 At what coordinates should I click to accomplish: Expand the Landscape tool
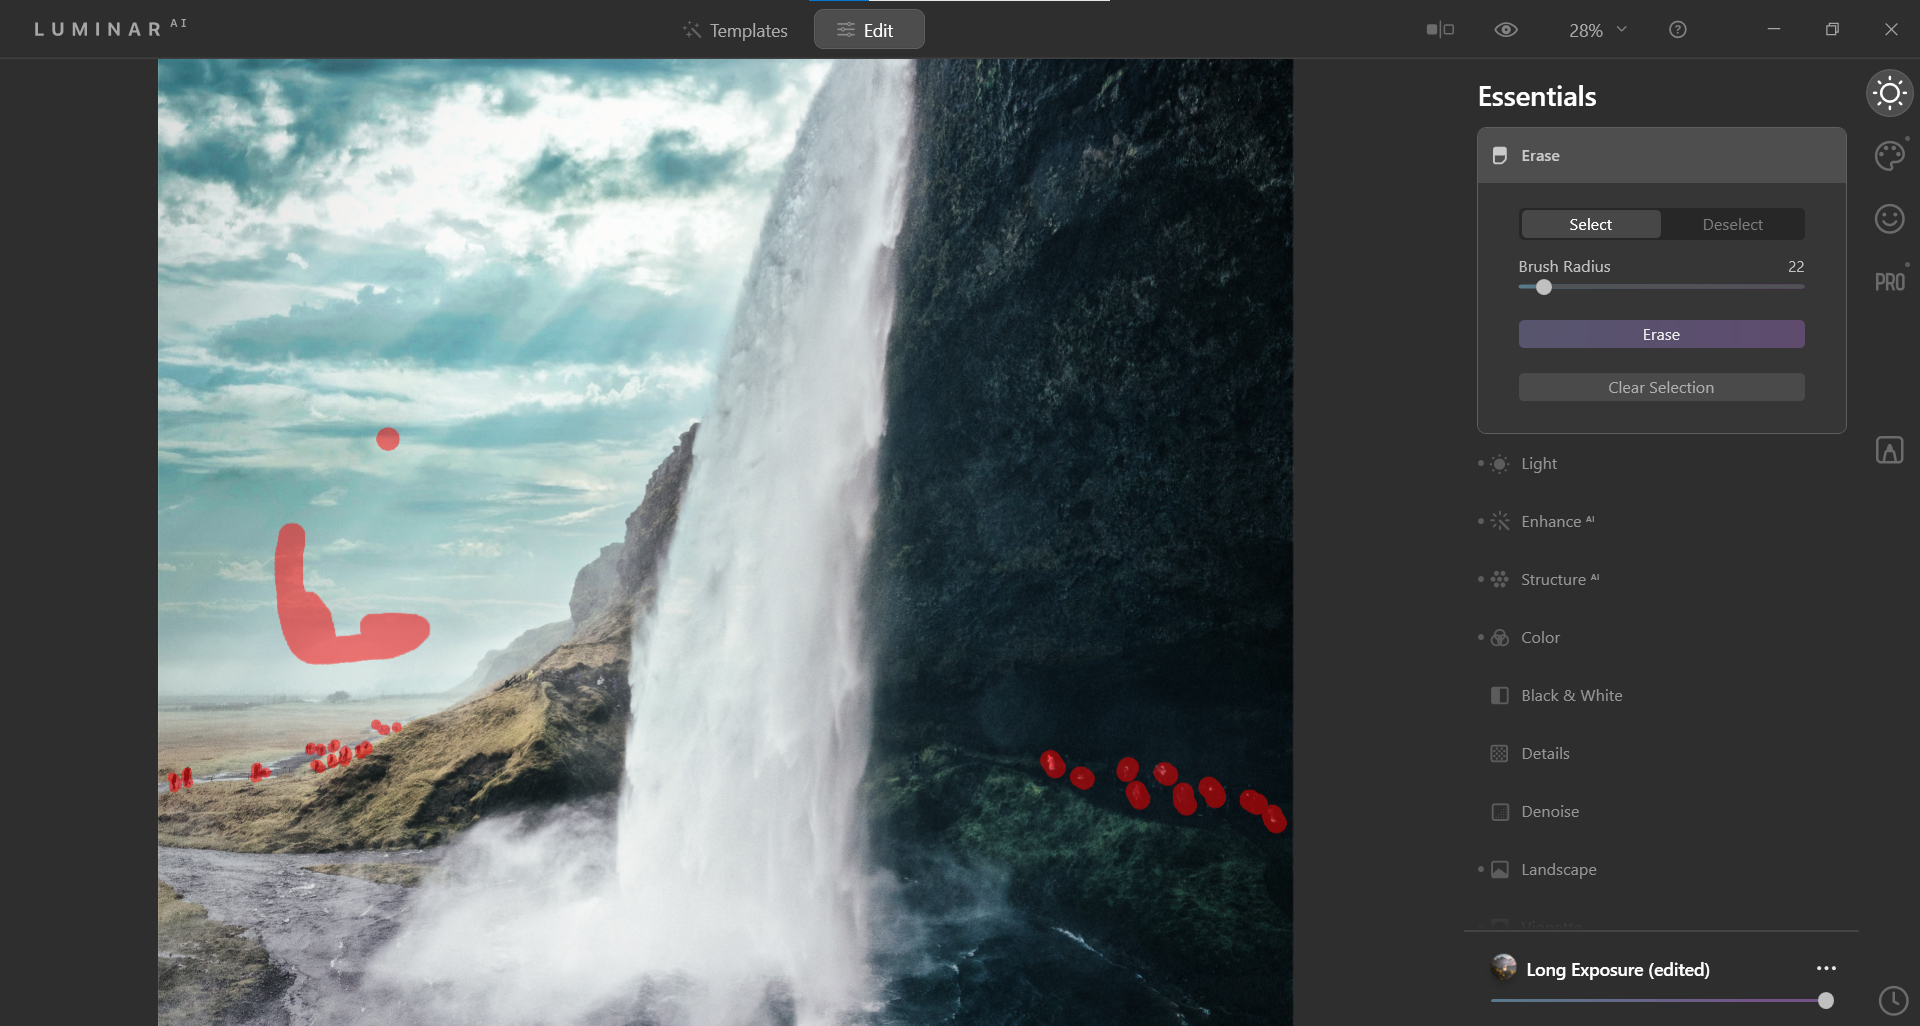(1661, 870)
